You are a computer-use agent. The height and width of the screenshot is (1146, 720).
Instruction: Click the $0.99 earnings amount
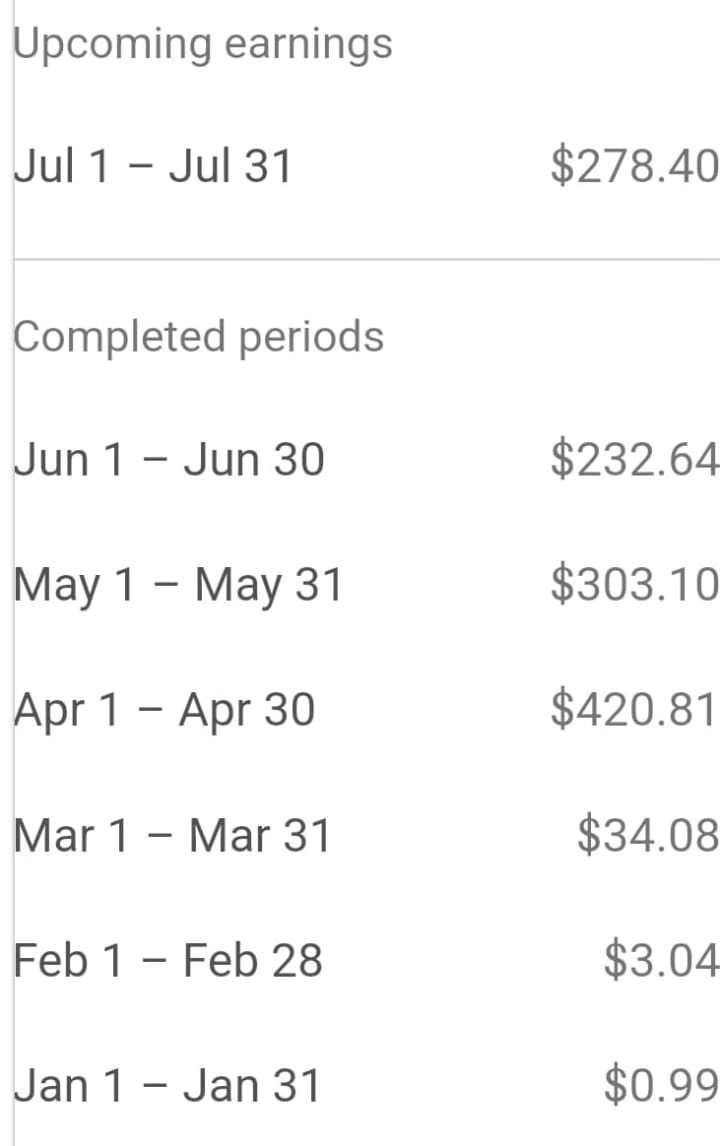[x=661, y=1085]
